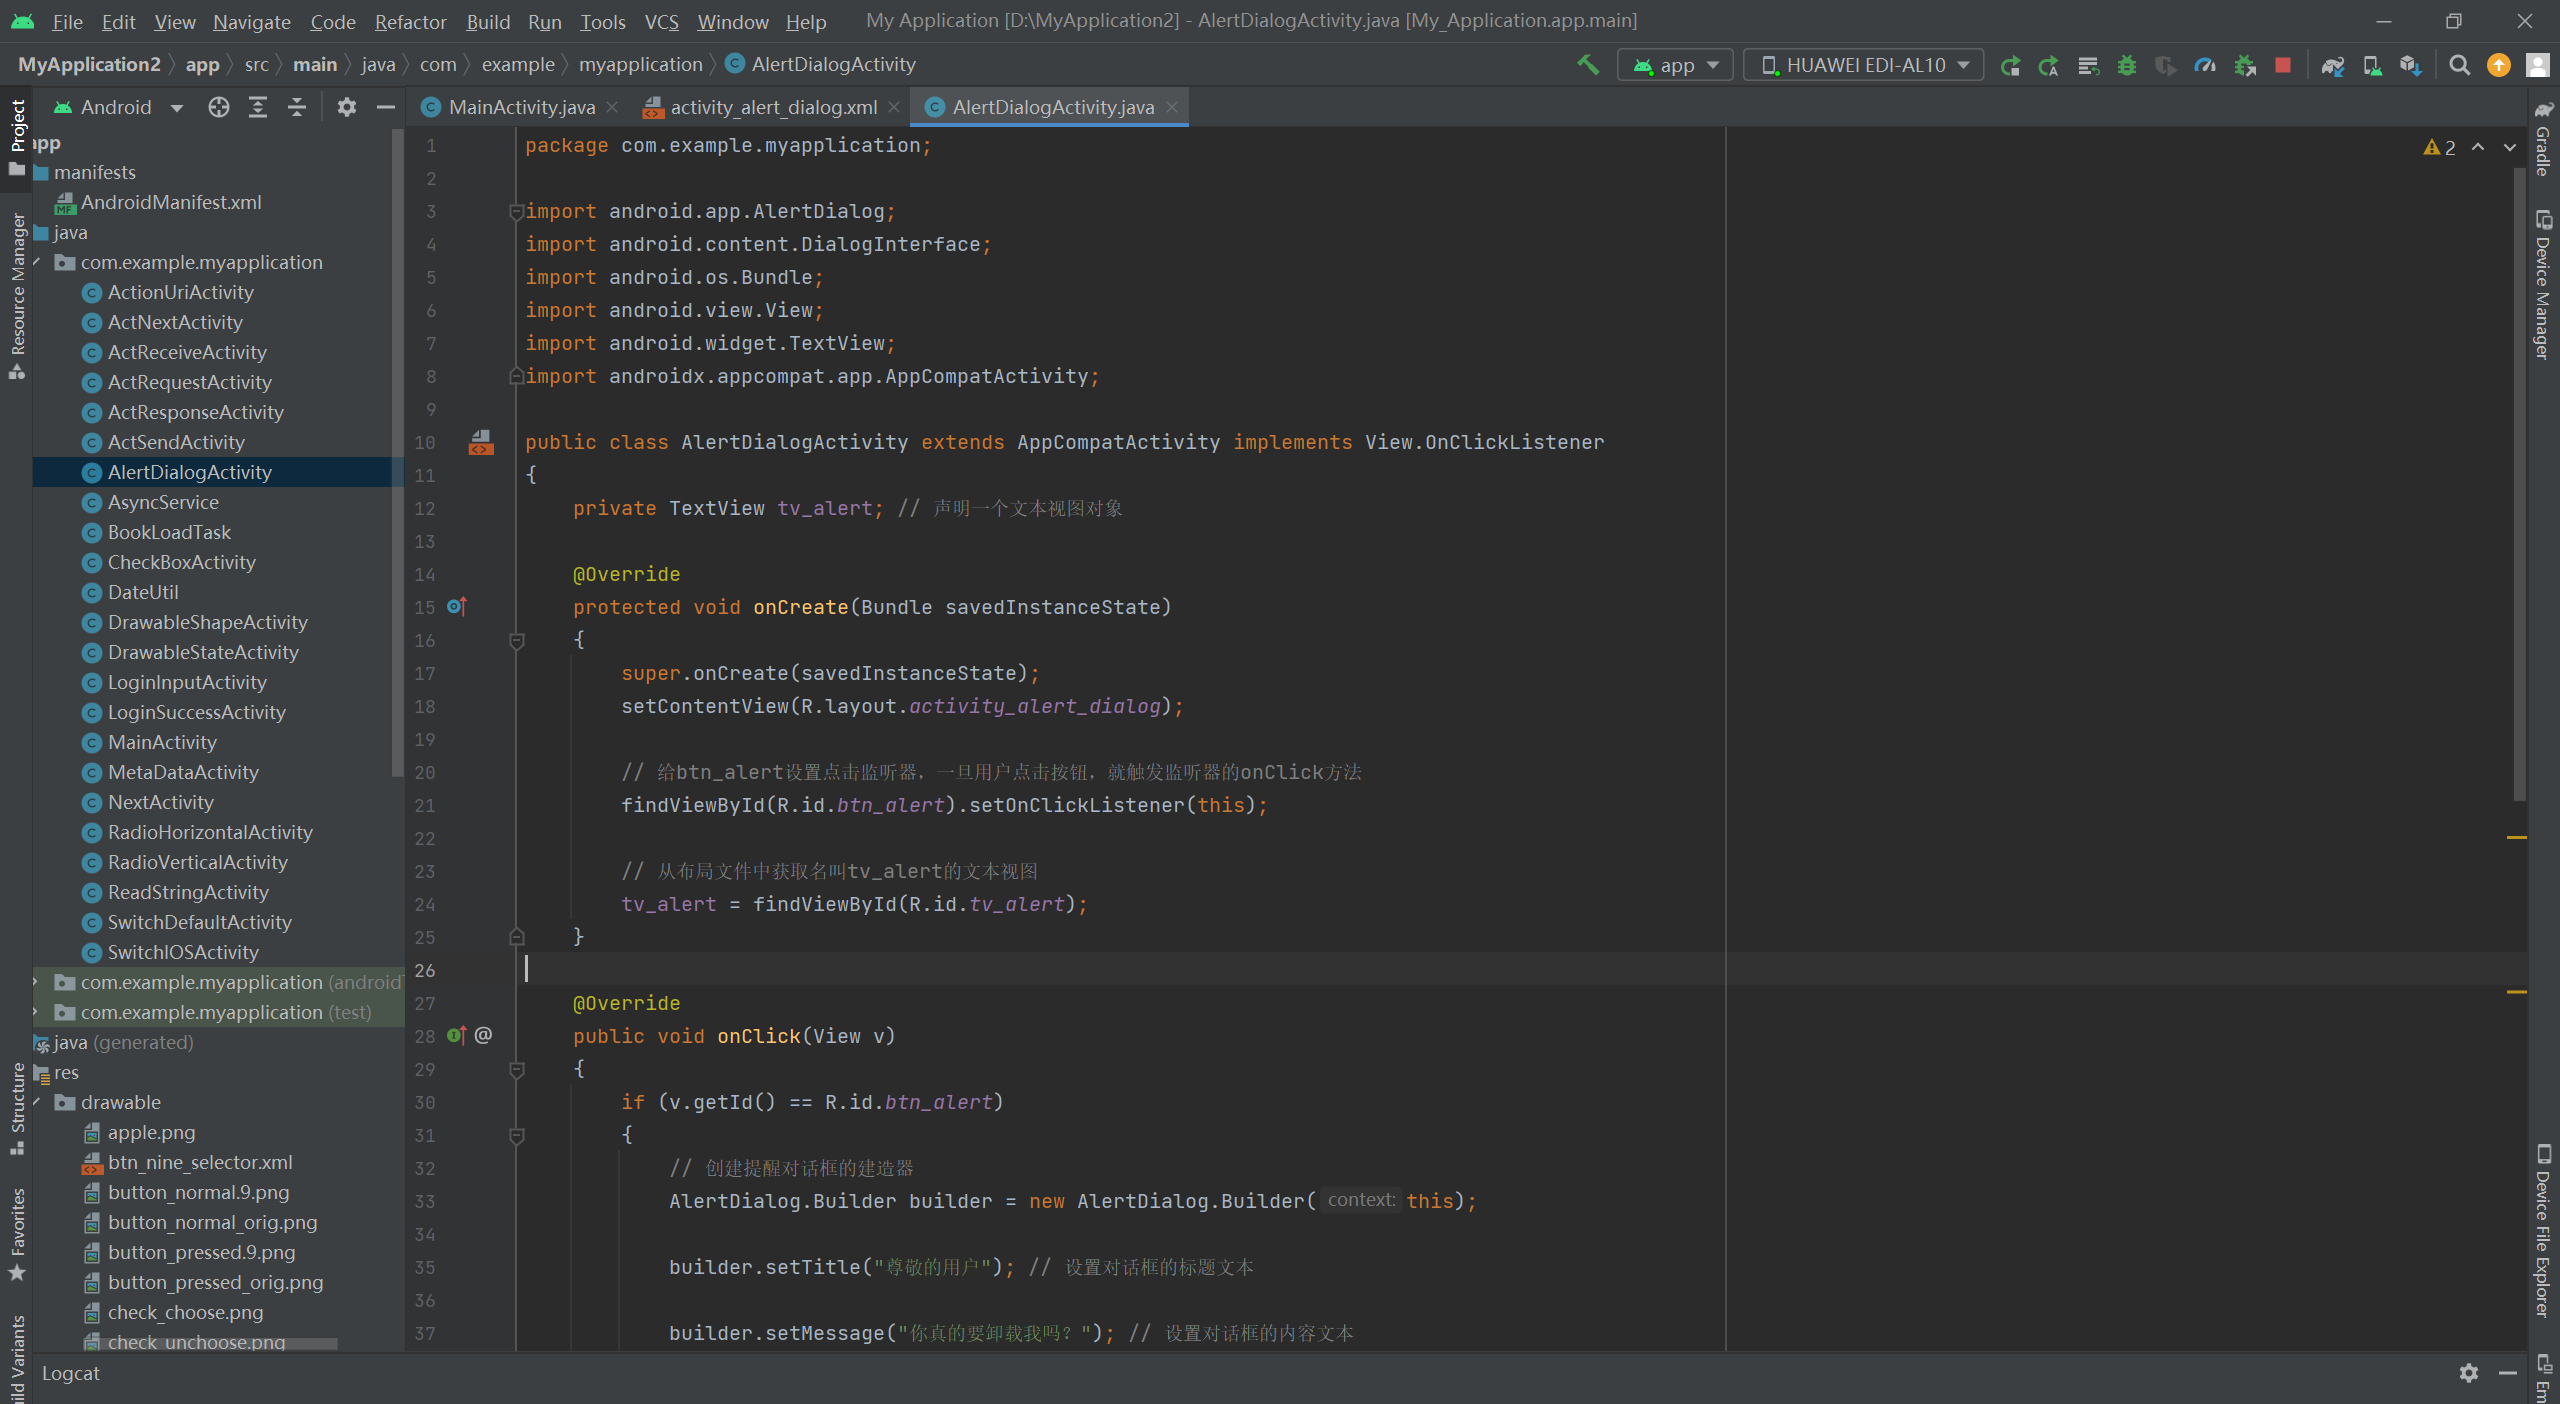Viewport: 2560px width, 1404px height.
Task: Open the HUAWEI EDI-AL10 device dropdown
Action: click(1864, 65)
